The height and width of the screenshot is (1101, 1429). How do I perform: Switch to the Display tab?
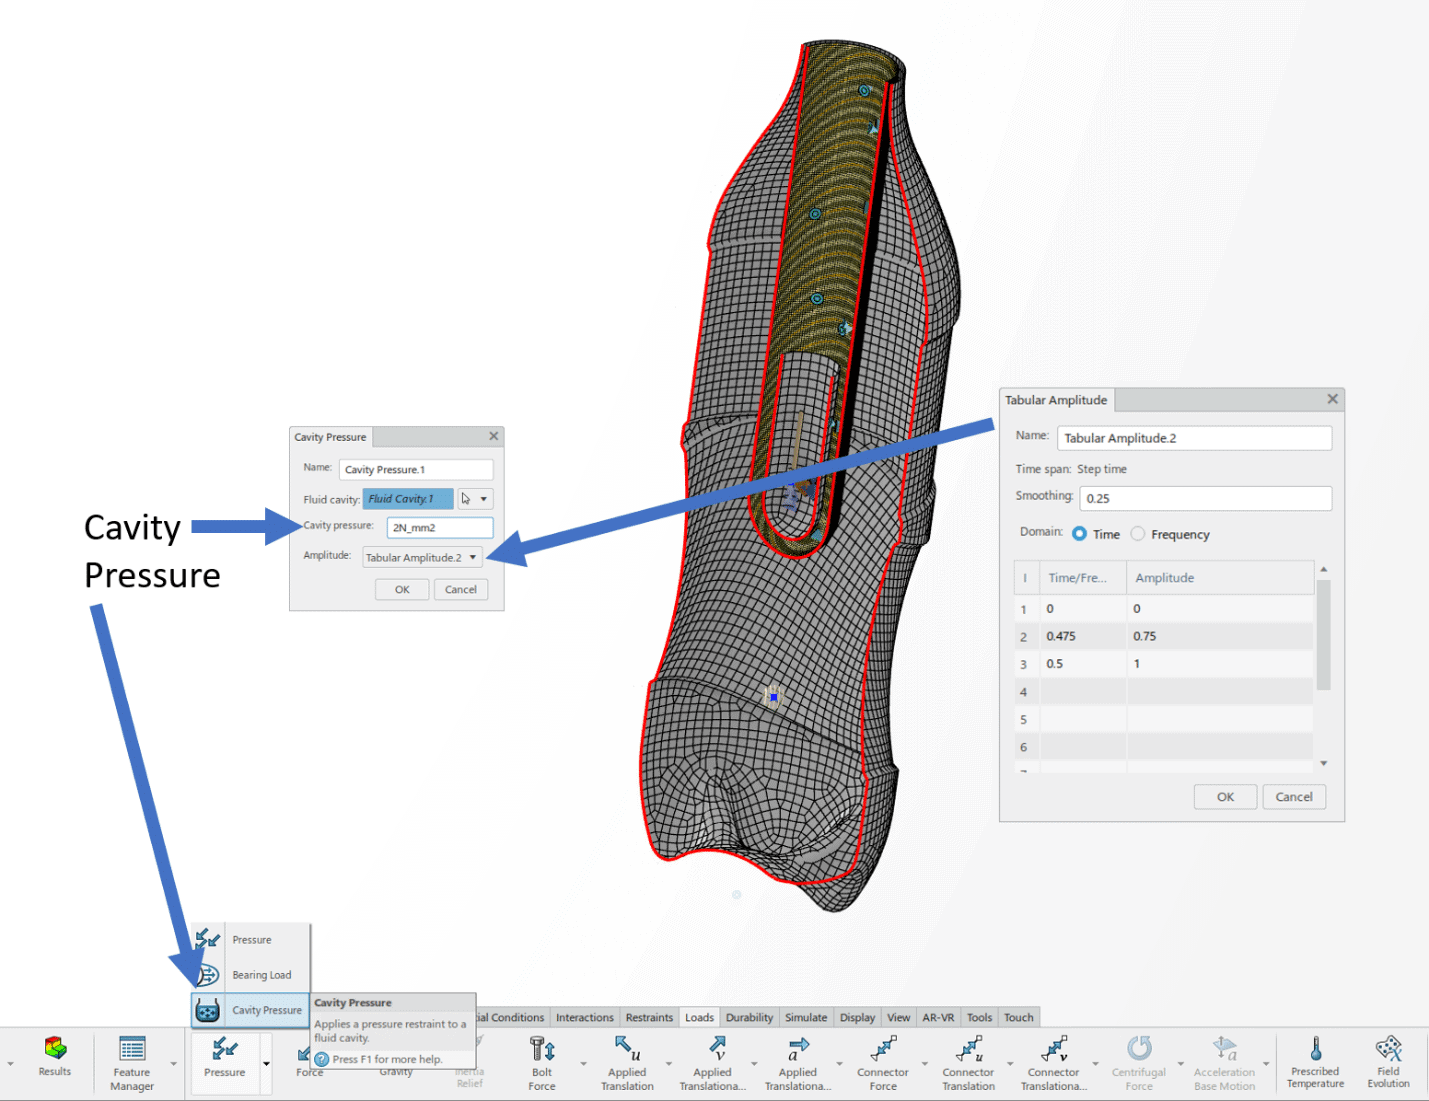point(858,1018)
